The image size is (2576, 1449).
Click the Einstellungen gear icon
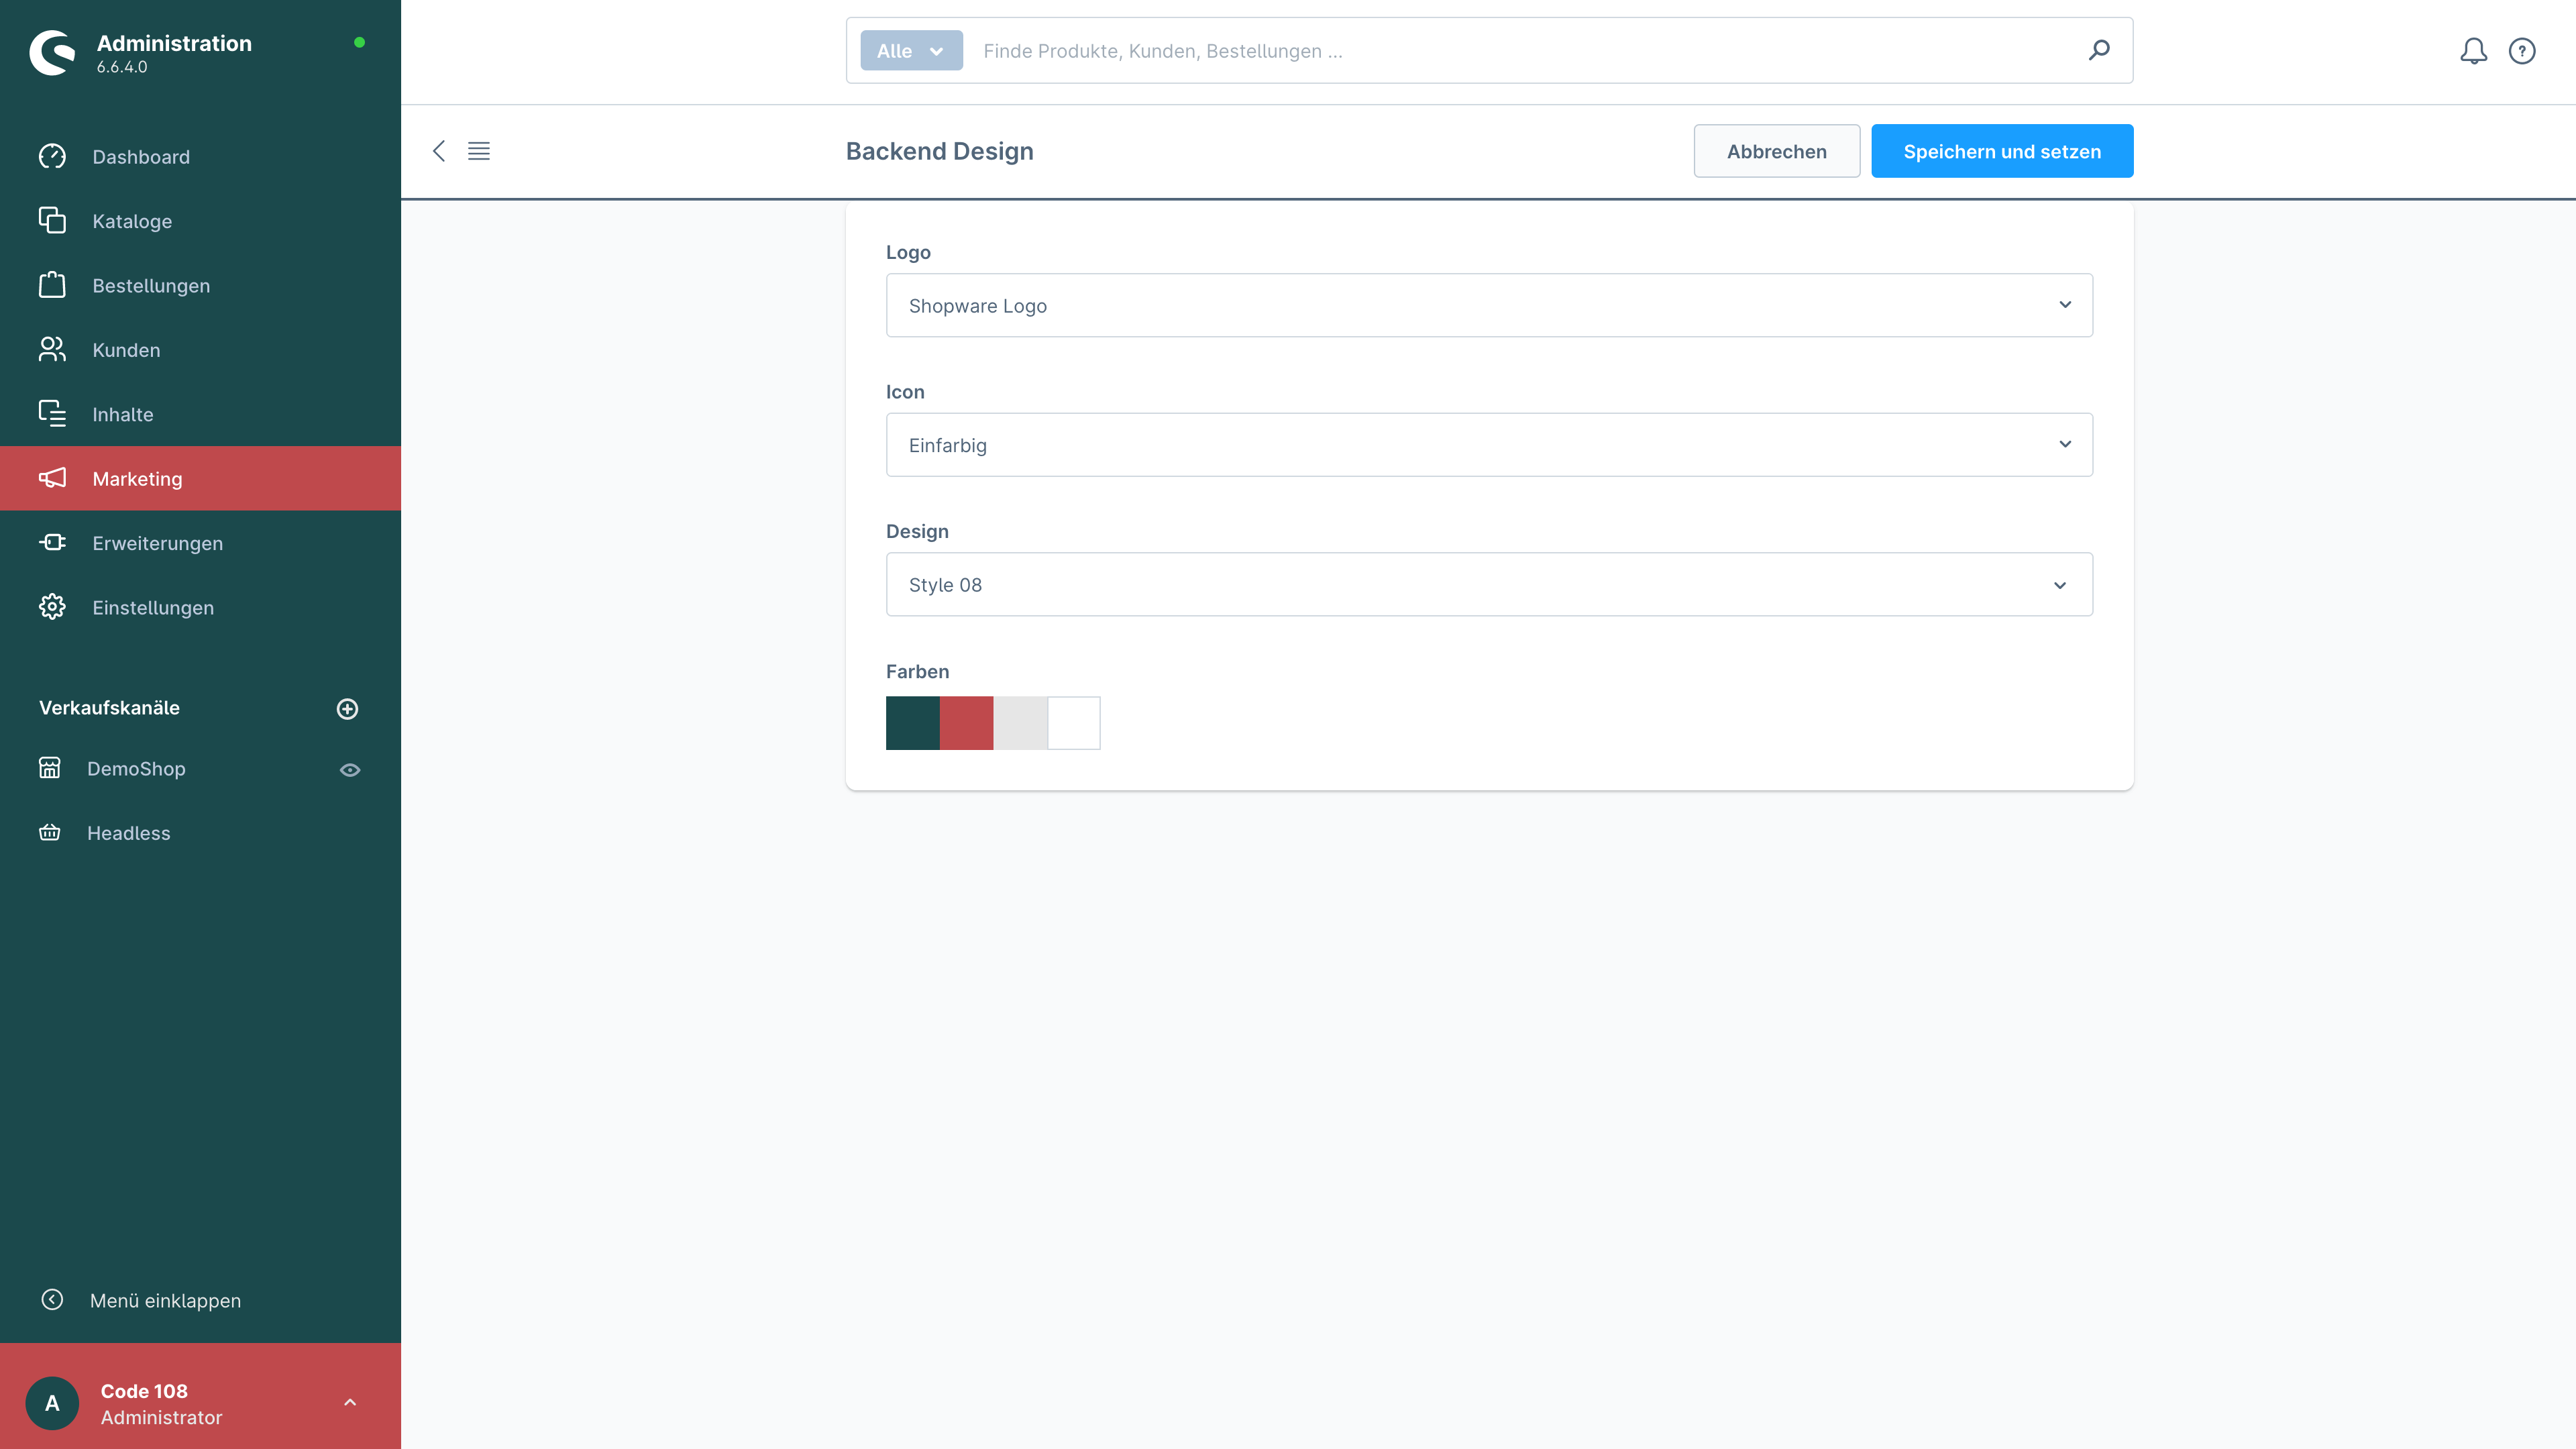pyautogui.click(x=52, y=607)
